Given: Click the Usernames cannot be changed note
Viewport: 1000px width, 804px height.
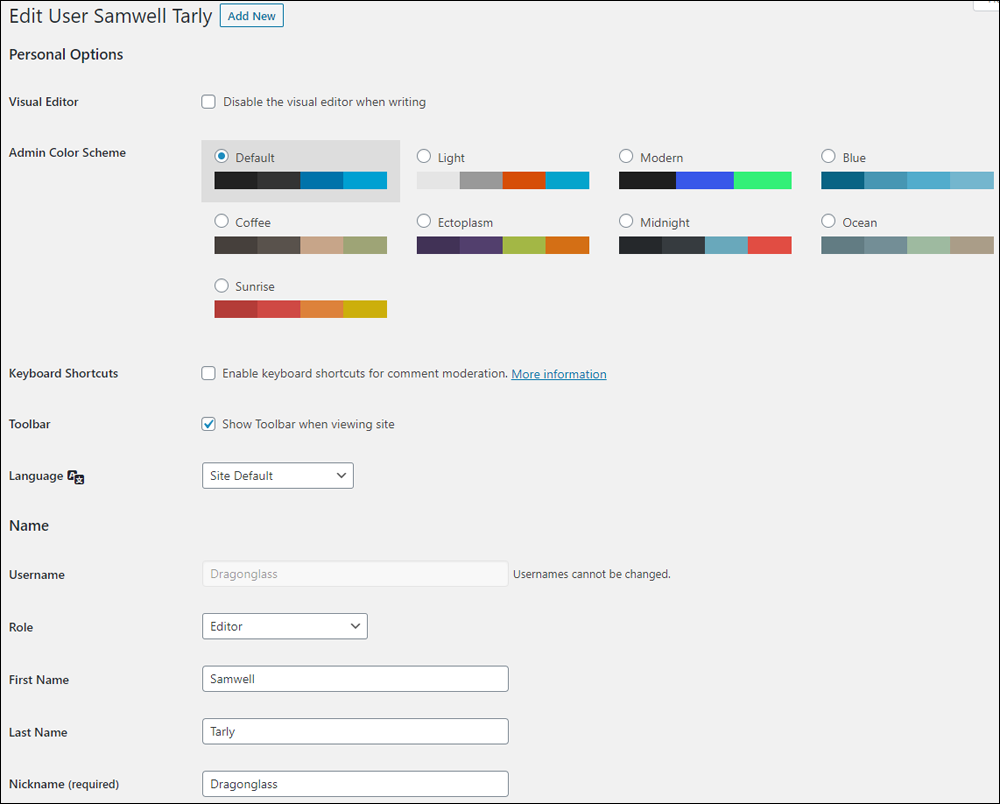Looking at the screenshot, I should click(592, 574).
